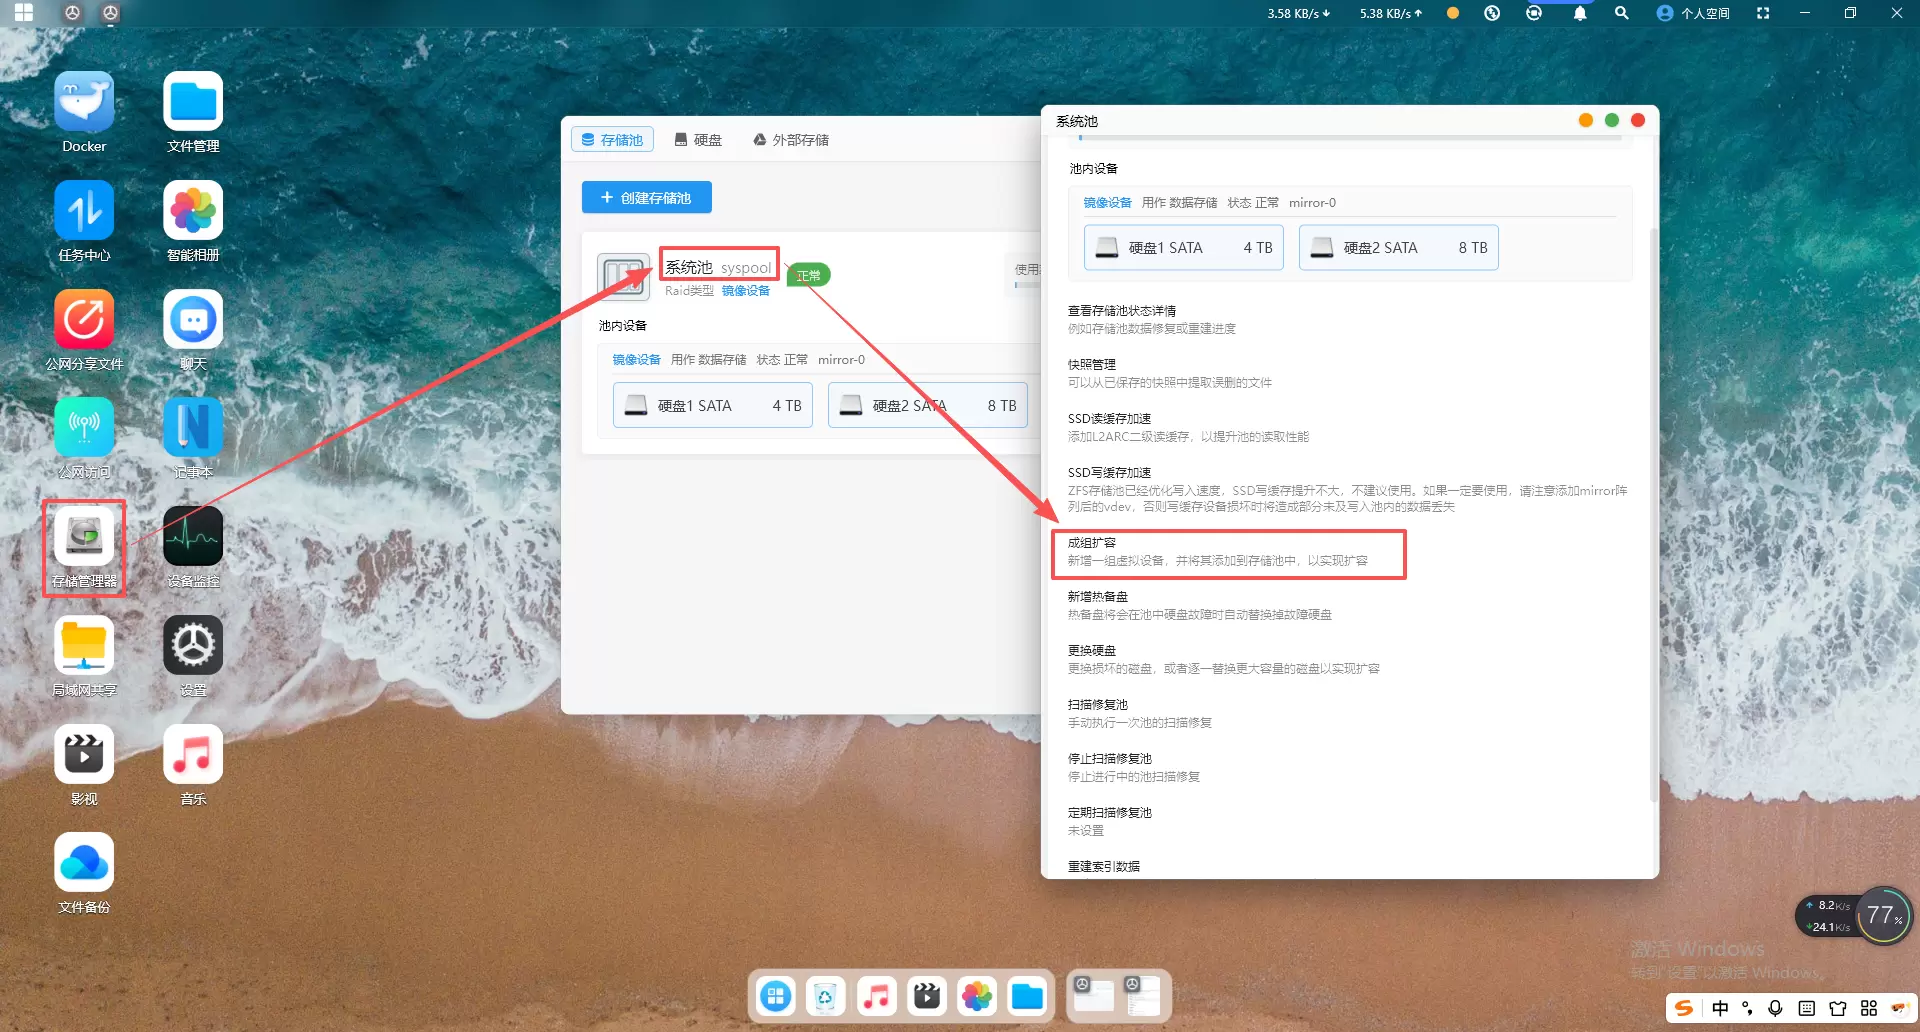Open the 记事本 notepad app

(x=193, y=428)
